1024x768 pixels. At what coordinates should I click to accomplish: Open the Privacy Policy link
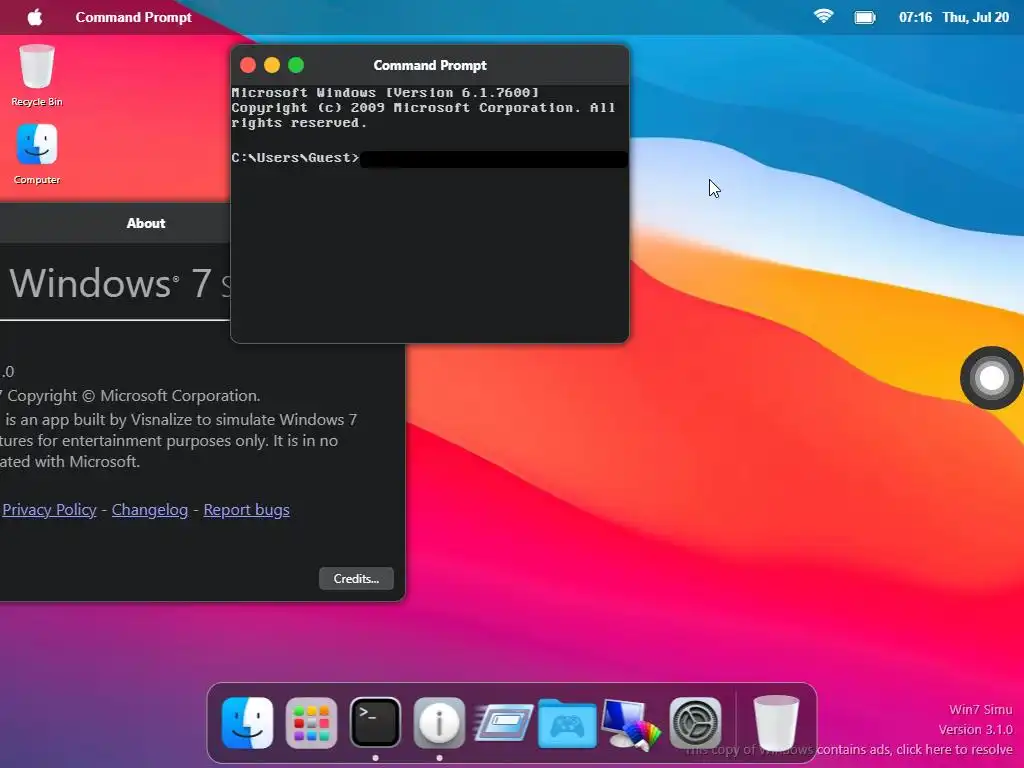click(x=50, y=509)
